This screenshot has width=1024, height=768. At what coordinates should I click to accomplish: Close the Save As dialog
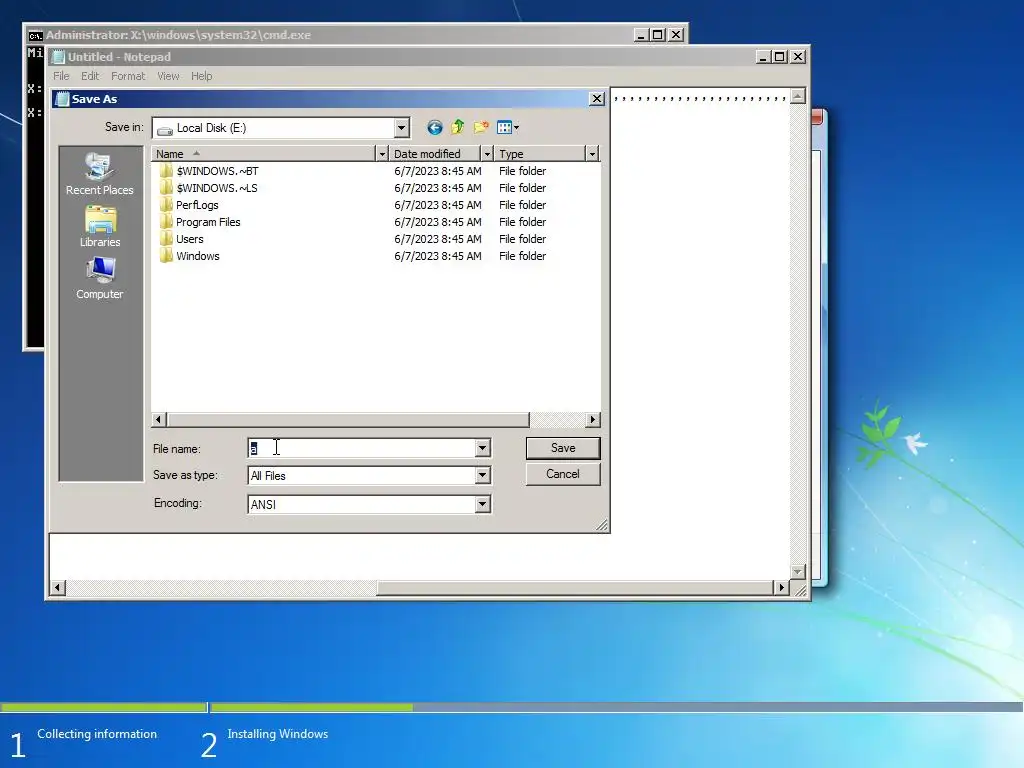[597, 99]
